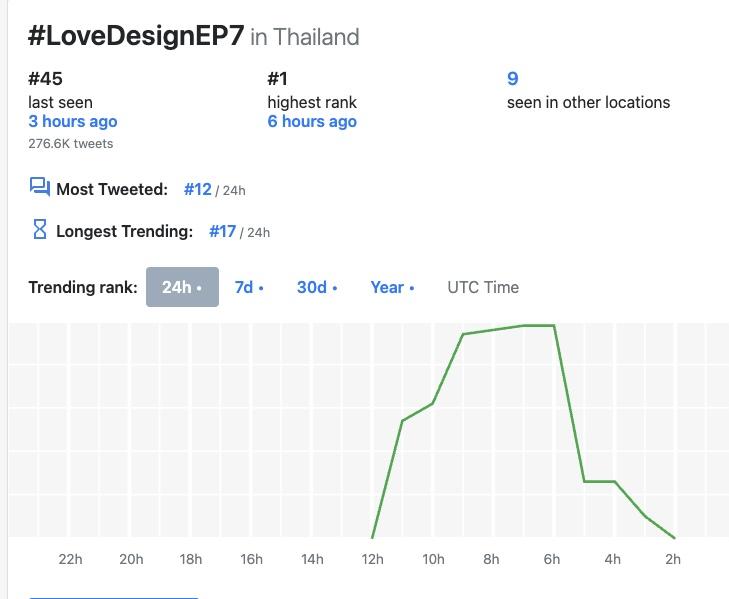Open the #17 Longest Trending rank link
Viewport: 729px width, 599px height.
[x=222, y=231]
